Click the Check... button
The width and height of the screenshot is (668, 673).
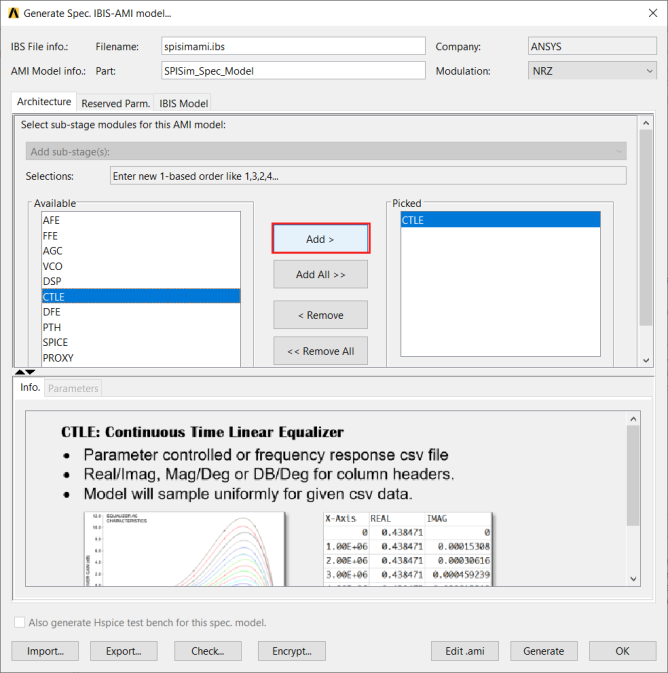(x=208, y=651)
